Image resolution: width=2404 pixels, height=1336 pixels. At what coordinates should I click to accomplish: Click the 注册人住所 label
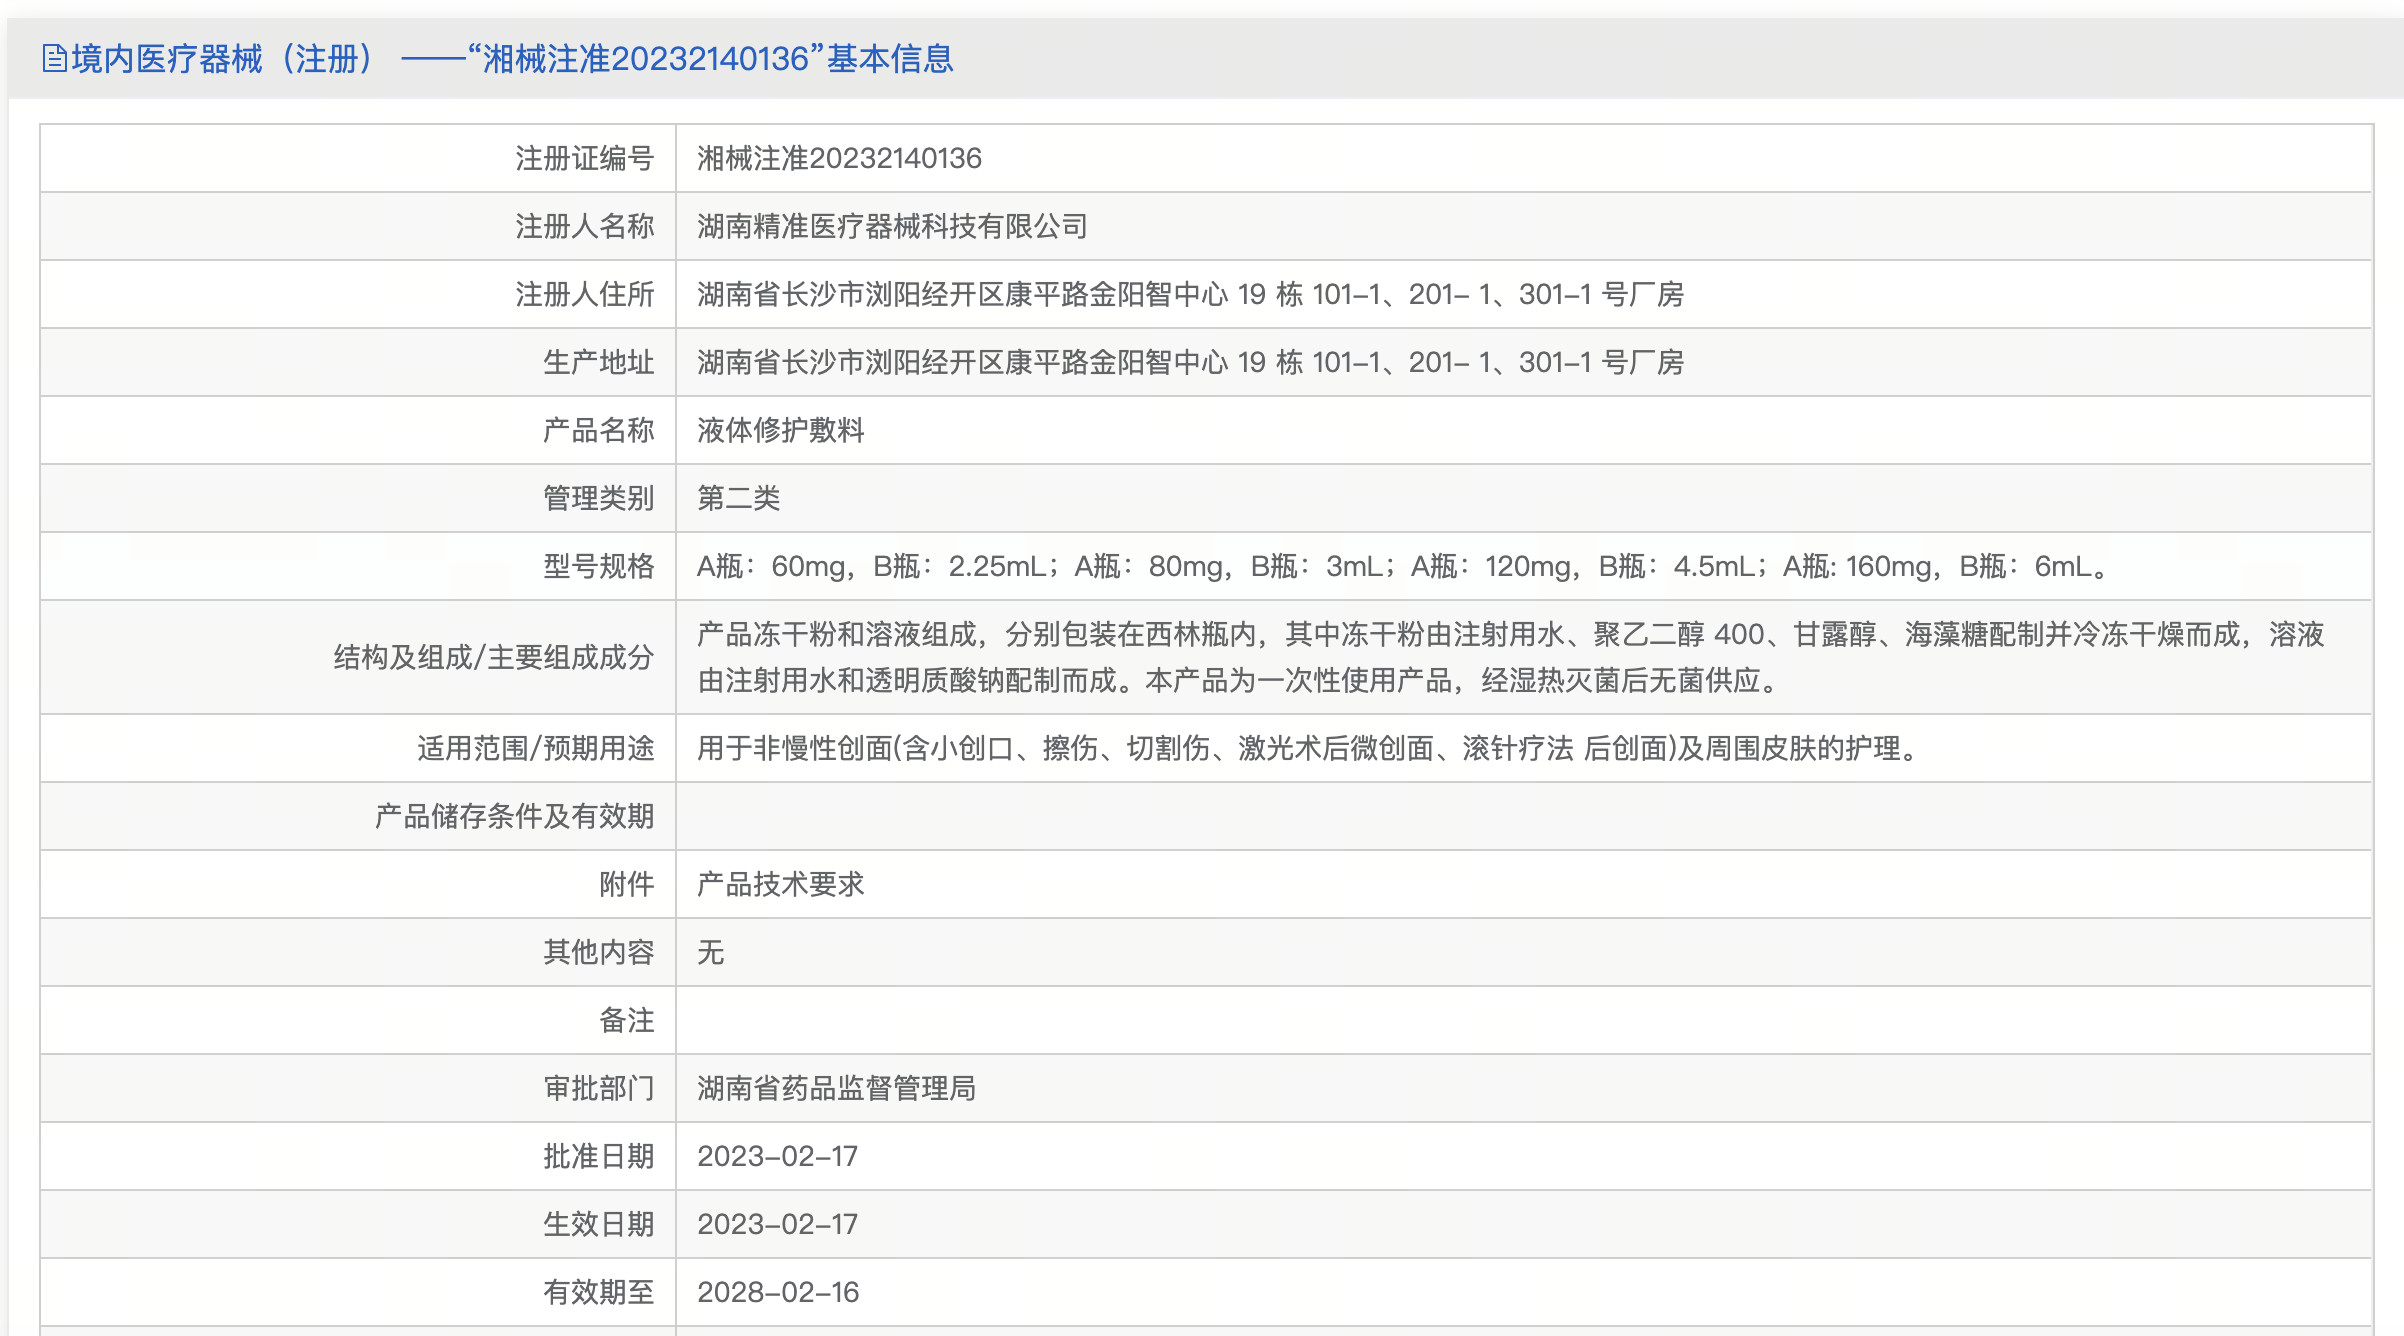point(584,294)
